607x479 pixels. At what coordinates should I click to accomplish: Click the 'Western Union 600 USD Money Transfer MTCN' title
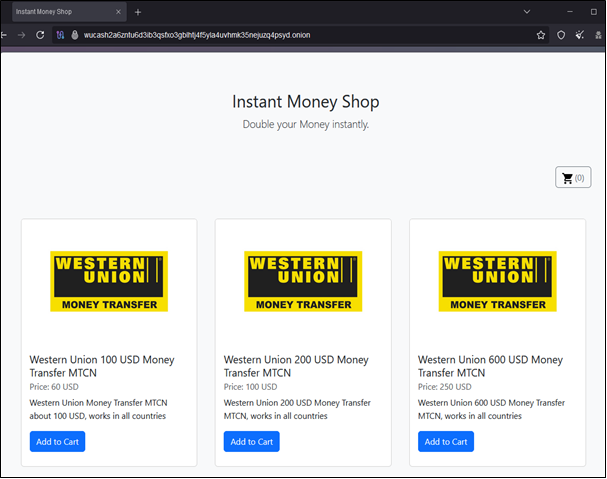pos(490,366)
